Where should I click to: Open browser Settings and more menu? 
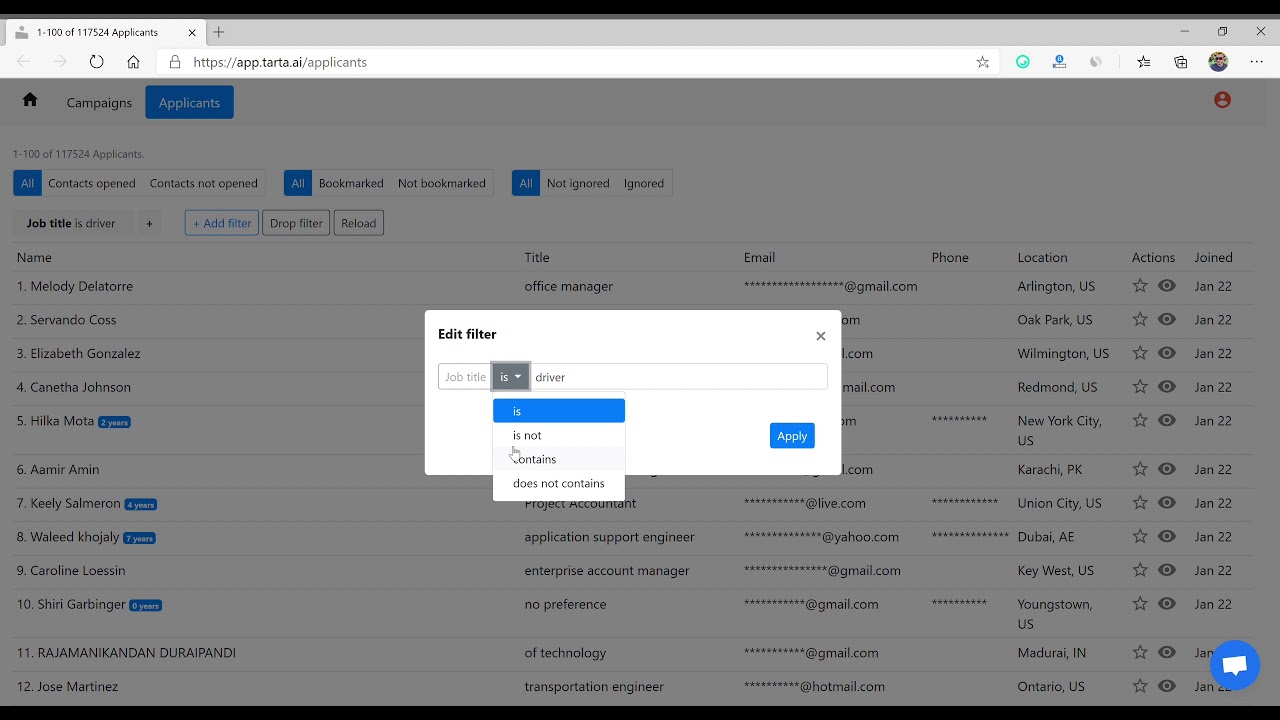click(1257, 62)
